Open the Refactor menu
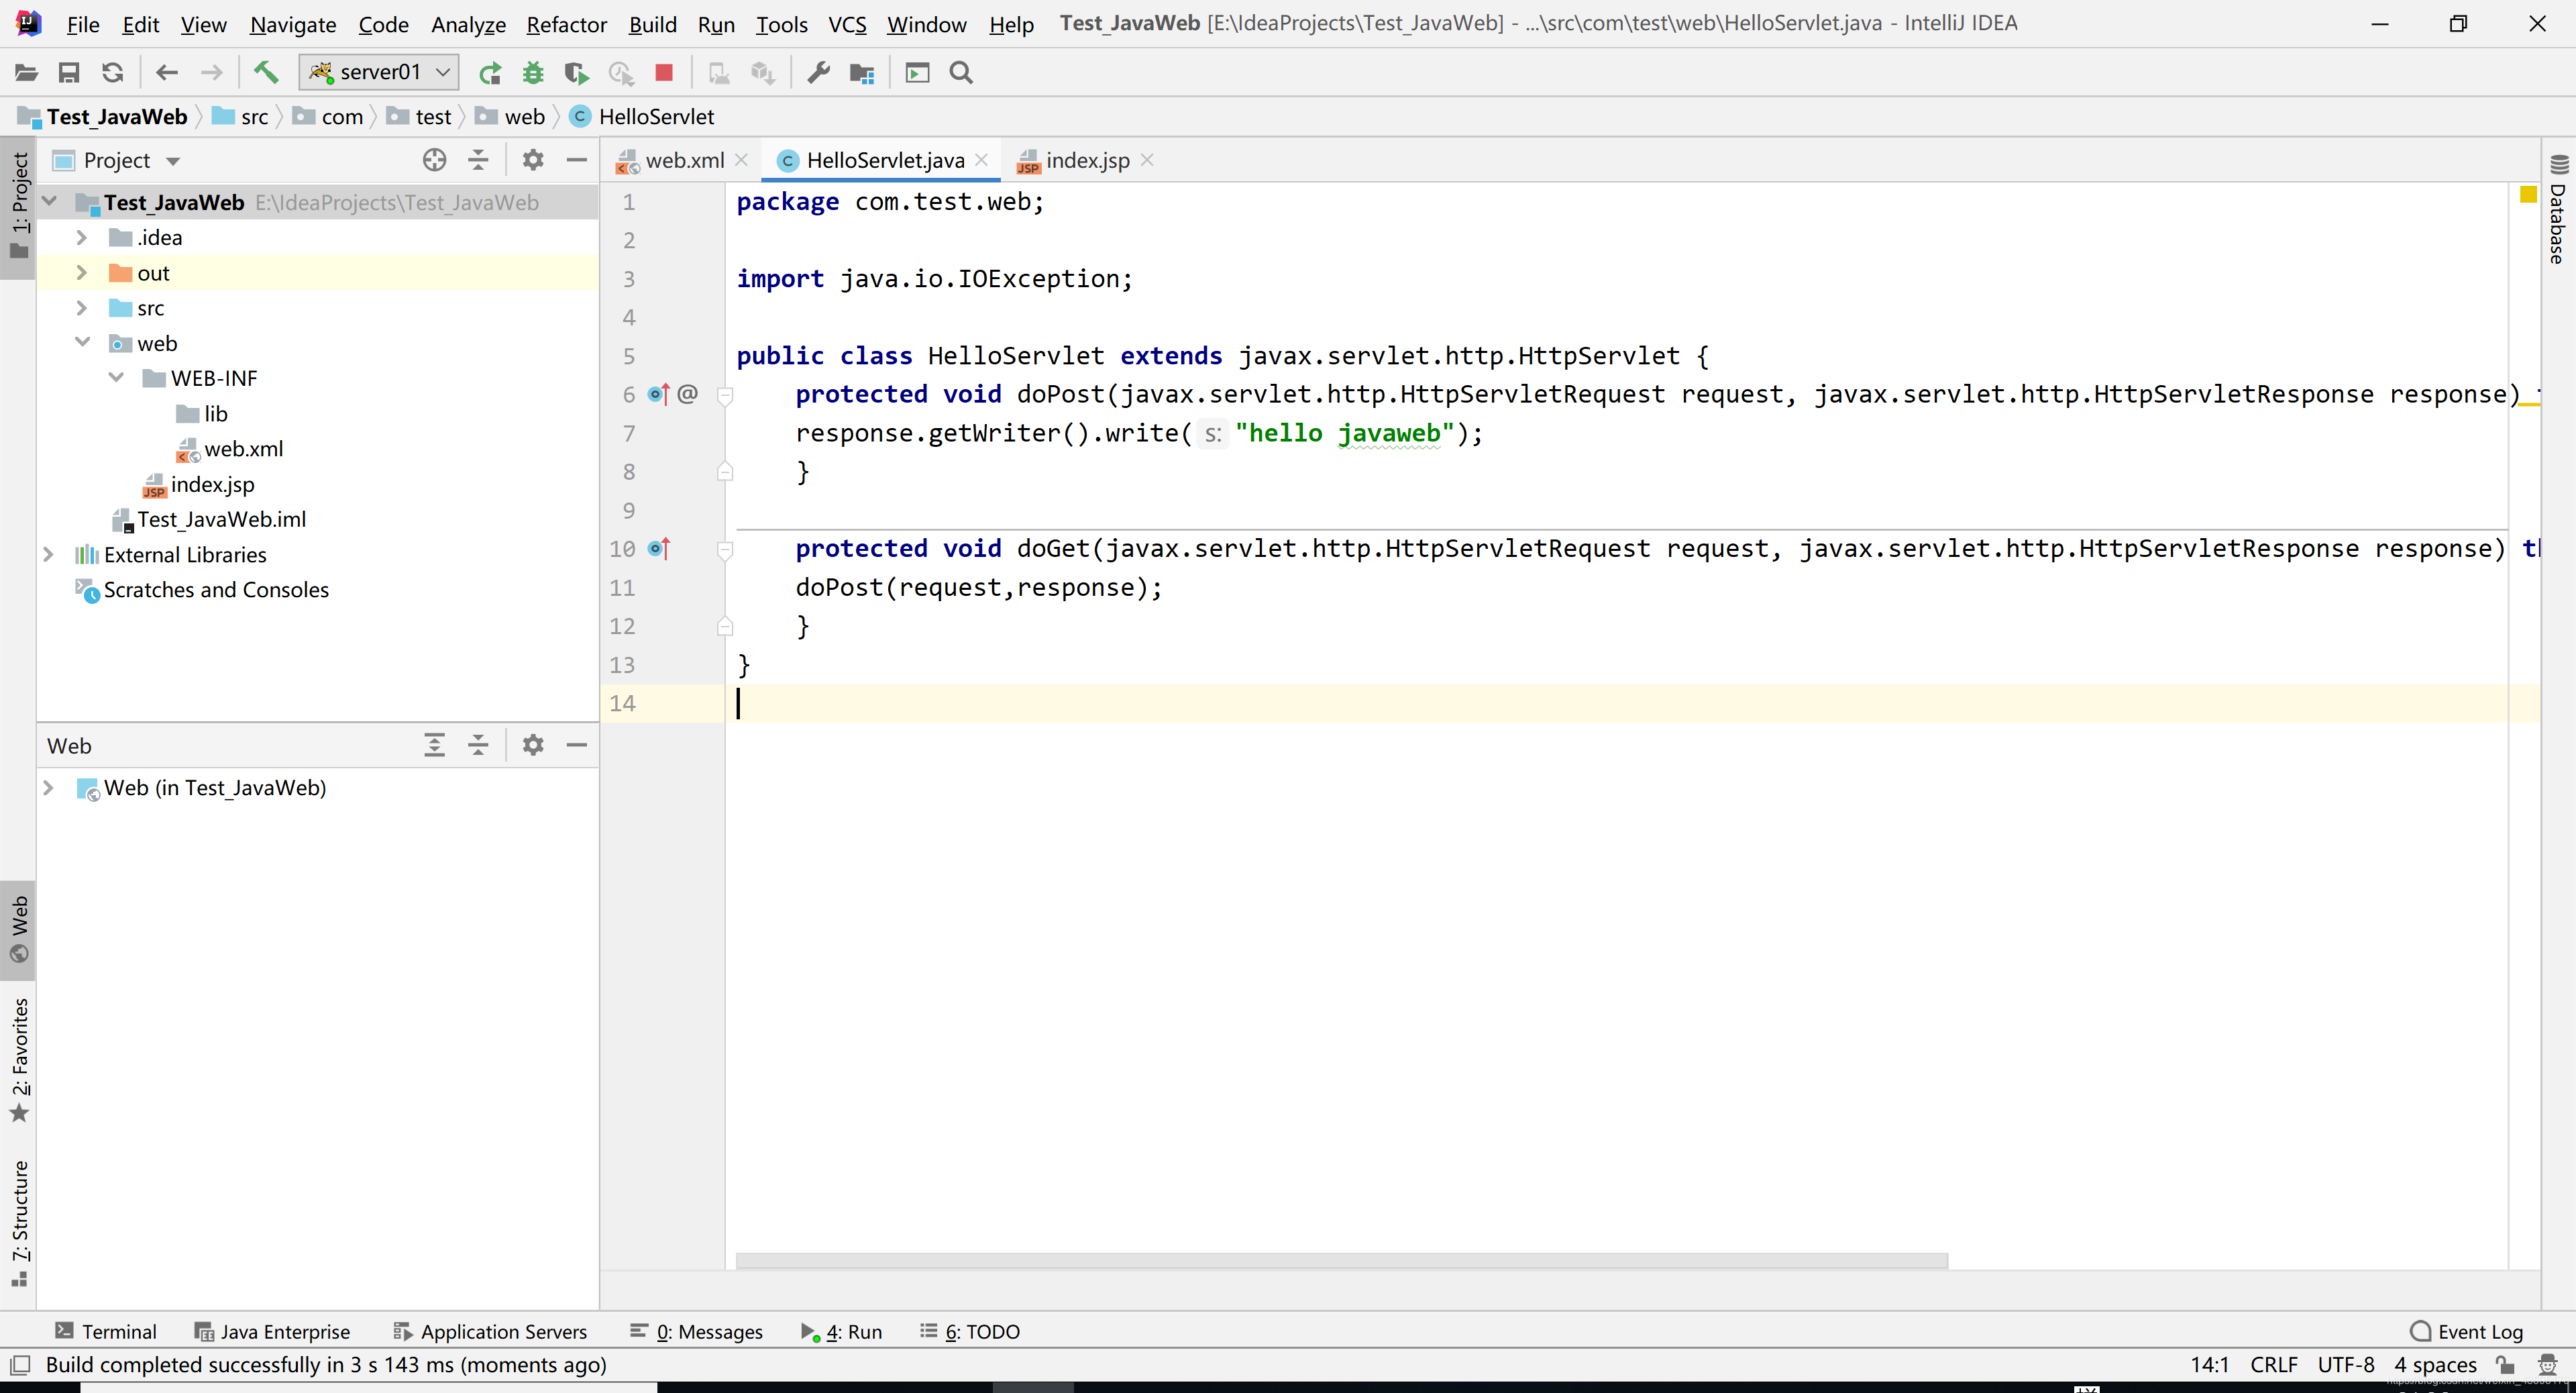Image resolution: width=2576 pixels, height=1393 pixels. (566, 24)
